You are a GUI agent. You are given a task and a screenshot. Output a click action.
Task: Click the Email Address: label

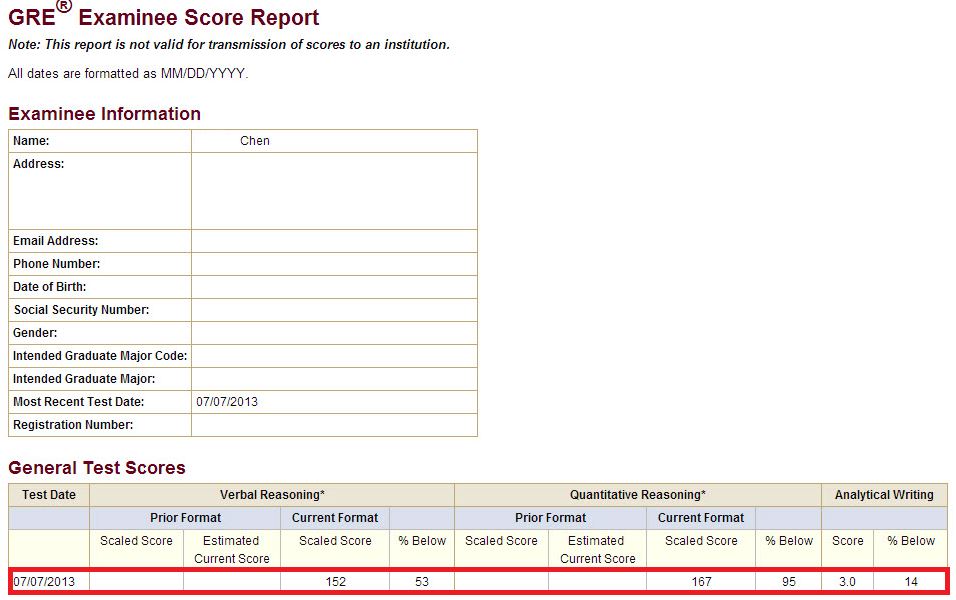coord(55,241)
